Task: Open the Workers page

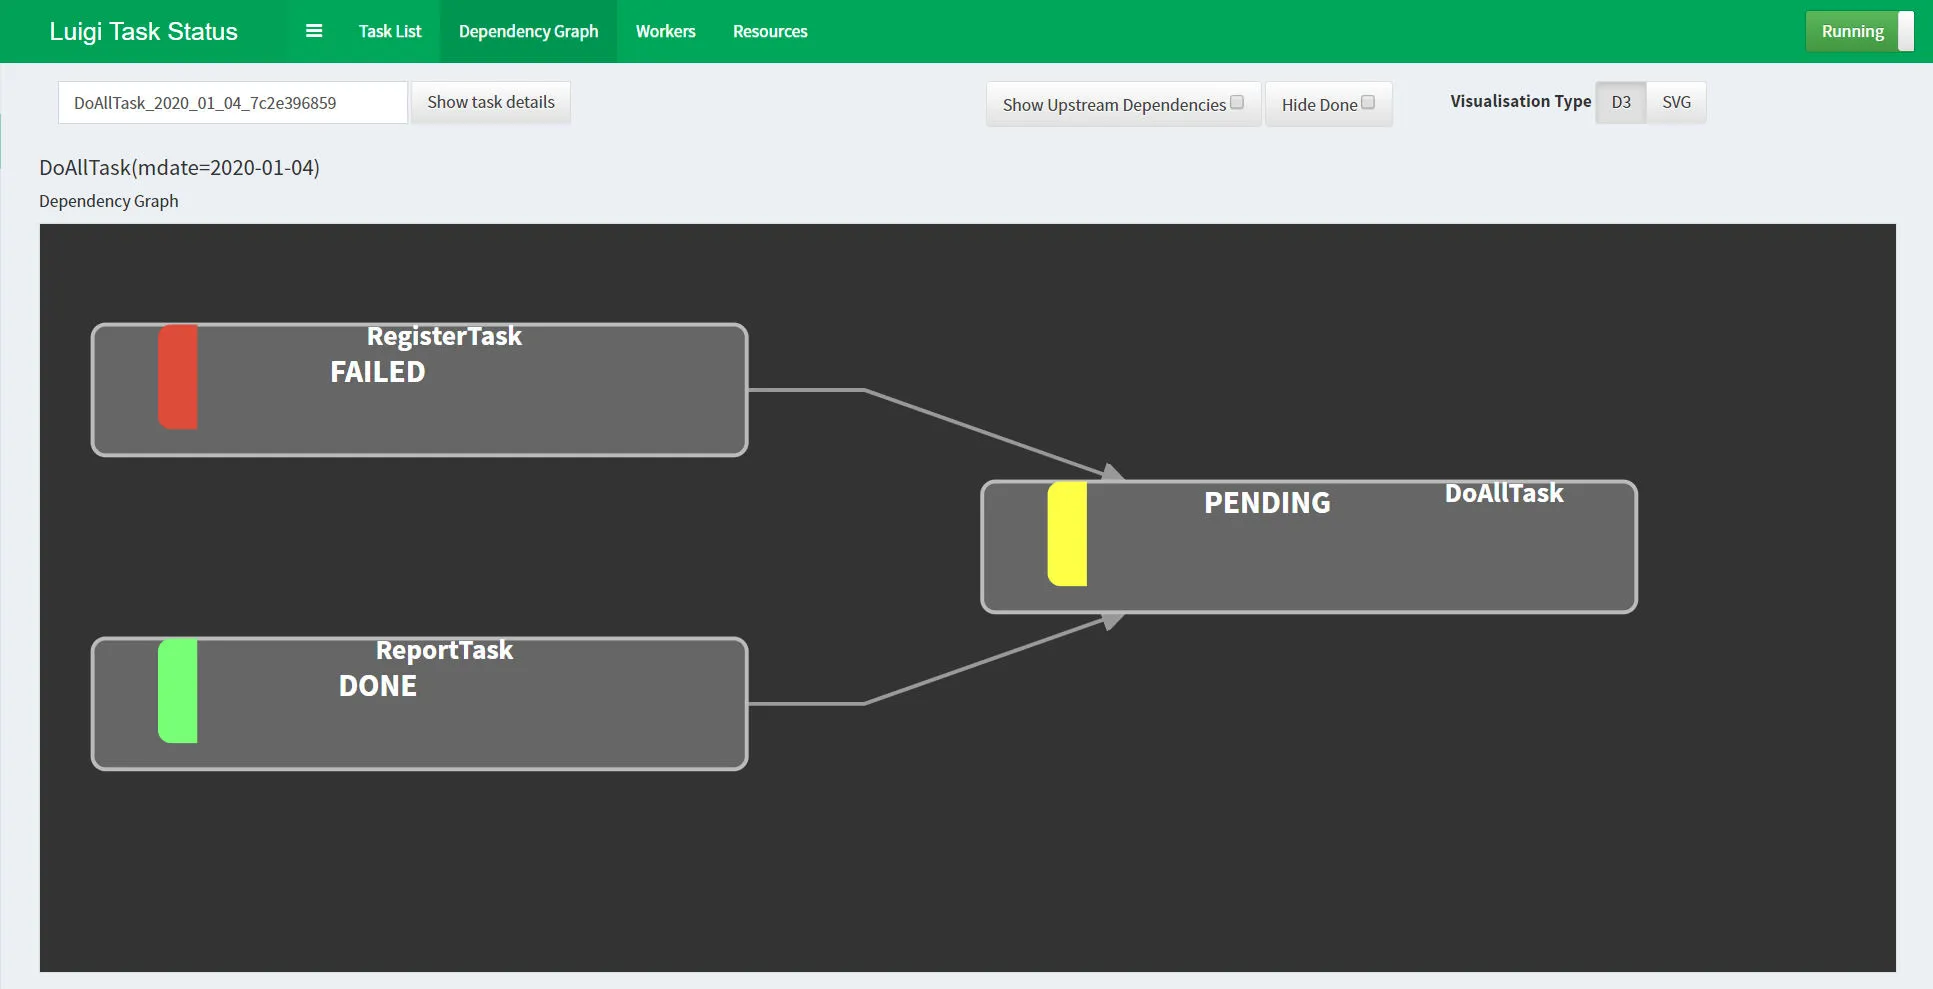Action: pos(665,31)
